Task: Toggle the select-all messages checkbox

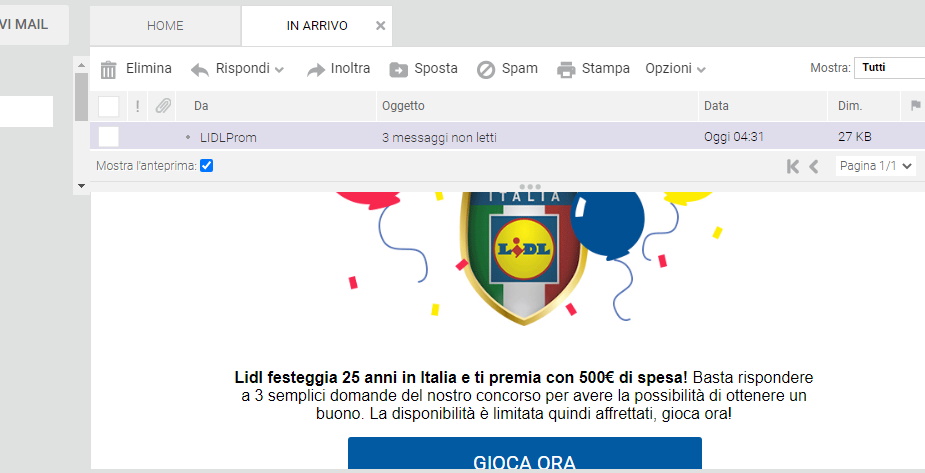Action: point(109,106)
